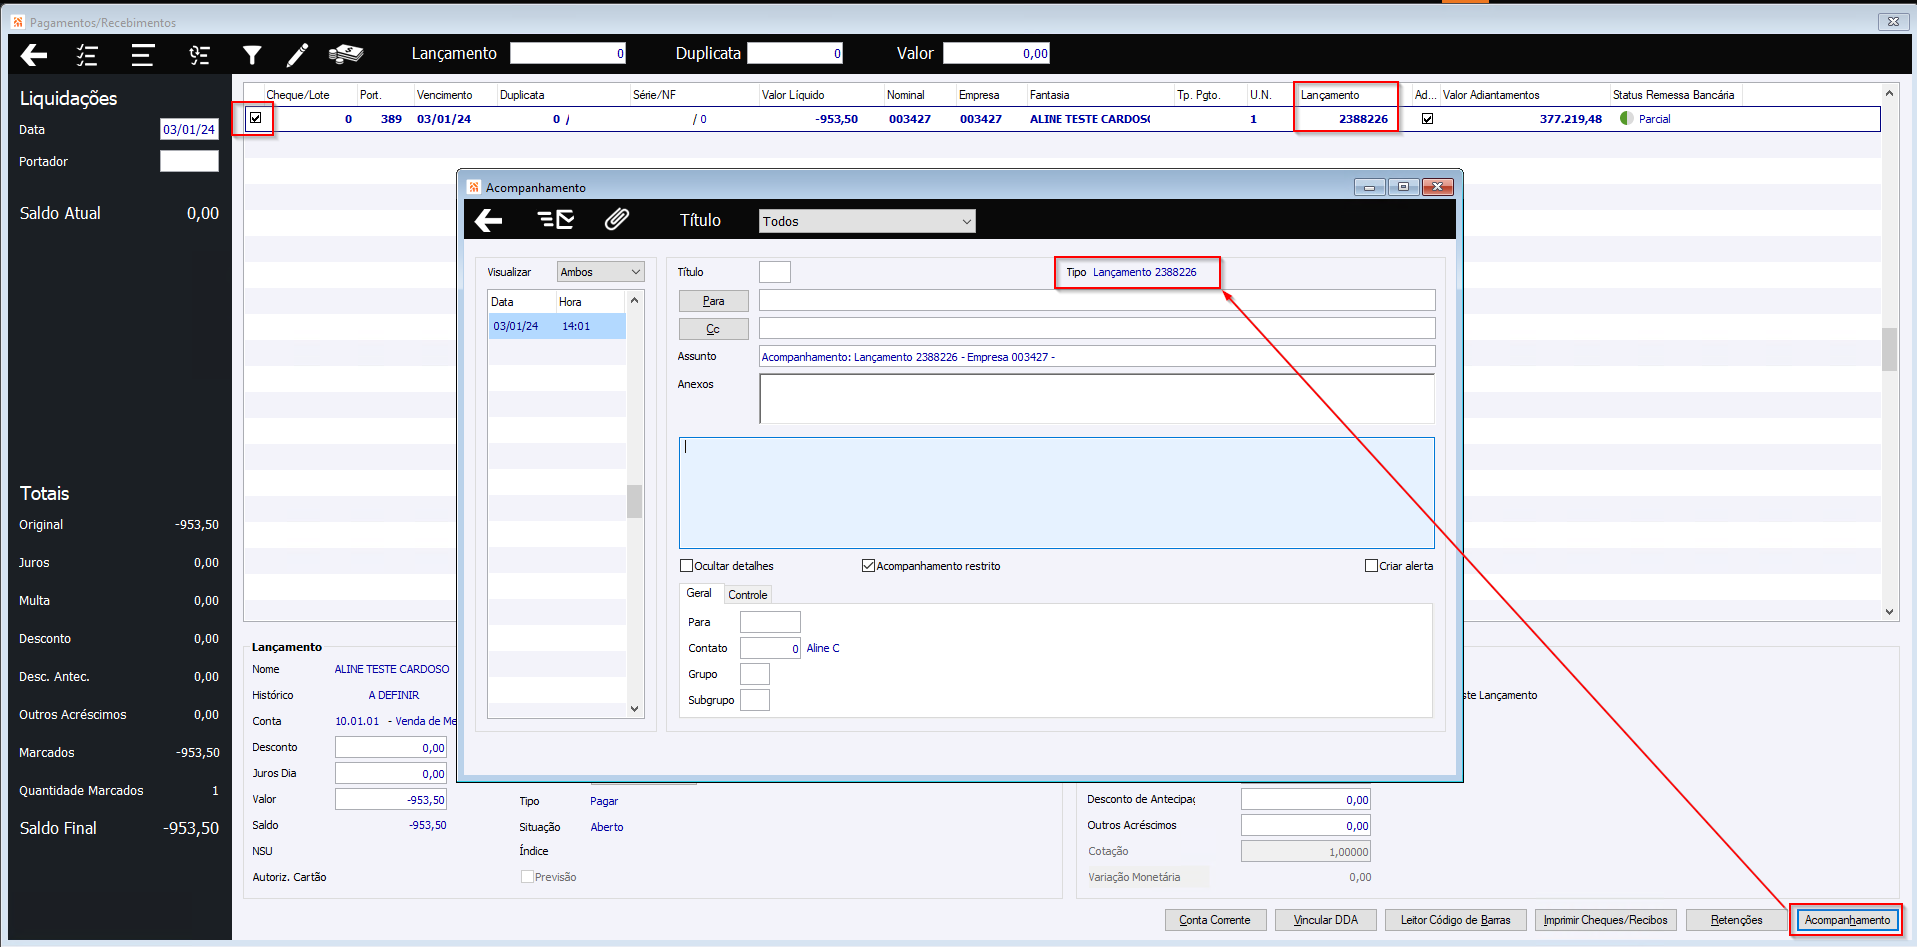Open the Visualizar Ambos dropdown
This screenshot has height=947, width=1917.
[600, 272]
